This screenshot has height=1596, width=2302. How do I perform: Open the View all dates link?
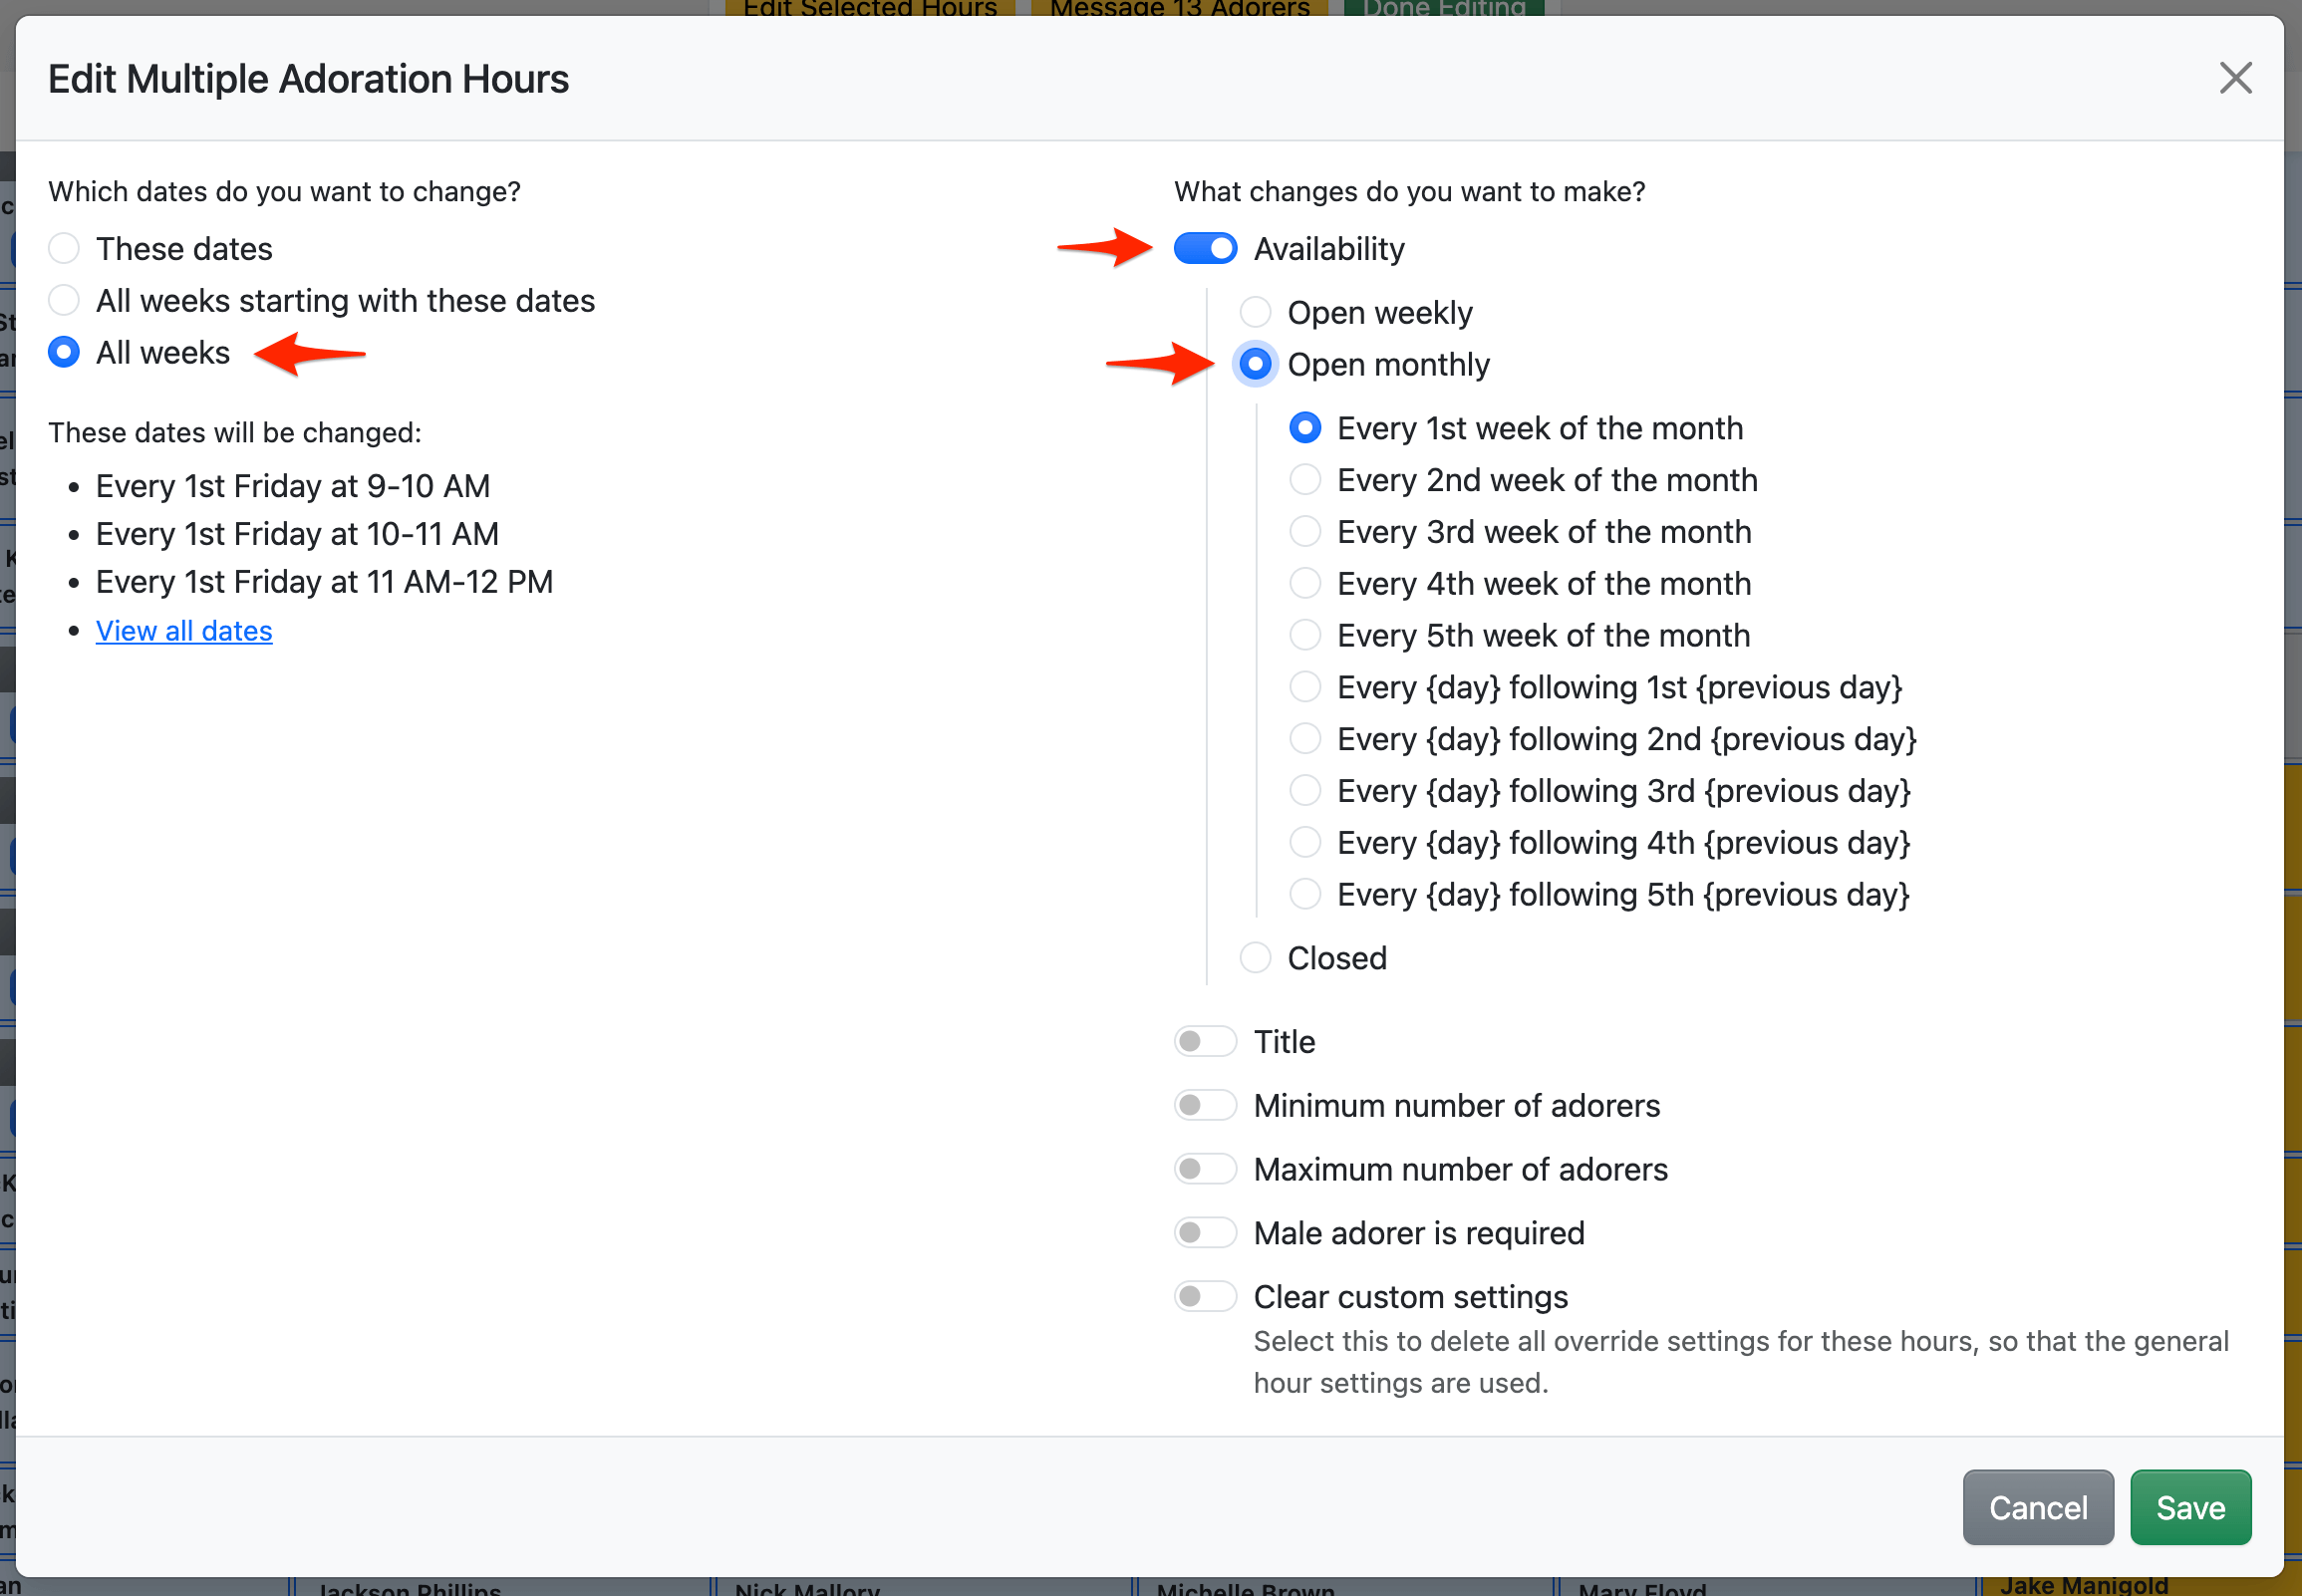(x=184, y=631)
